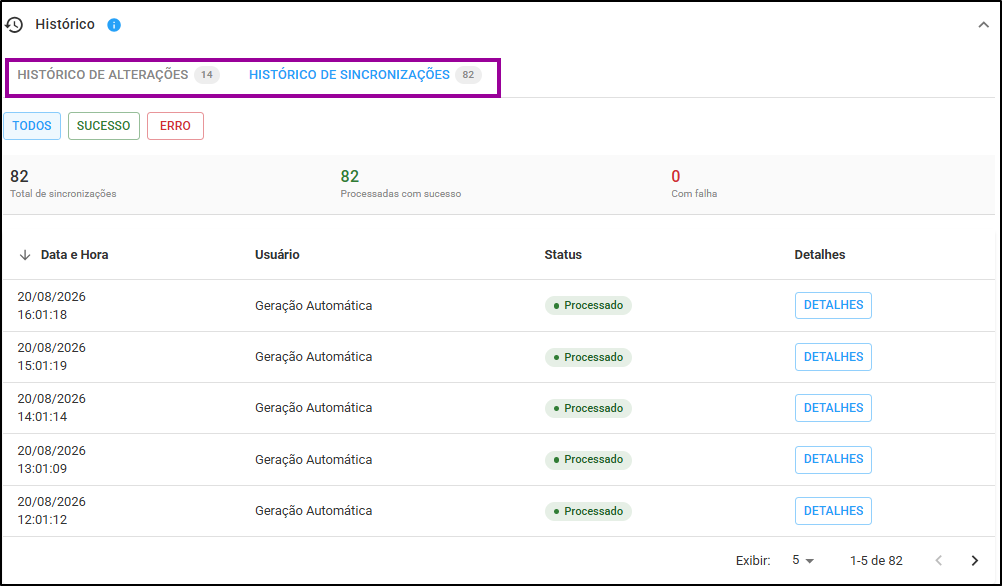The width and height of the screenshot is (1002, 586).
Task: Switch to Histórico de Alterações tab
Action: tap(118, 75)
